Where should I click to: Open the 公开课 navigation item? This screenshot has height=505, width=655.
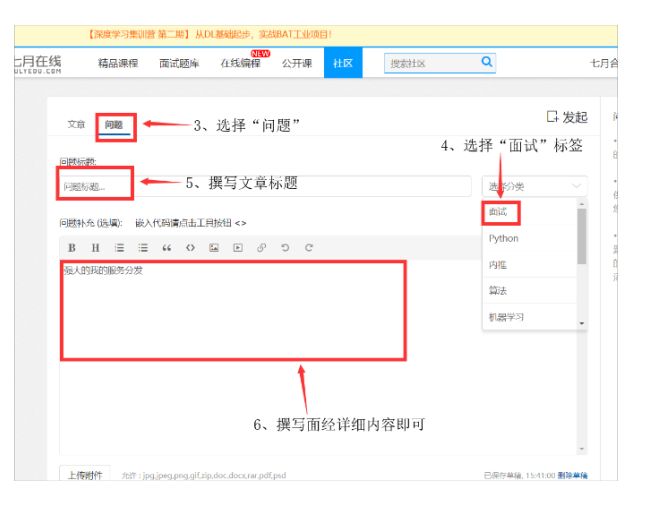[297, 63]
